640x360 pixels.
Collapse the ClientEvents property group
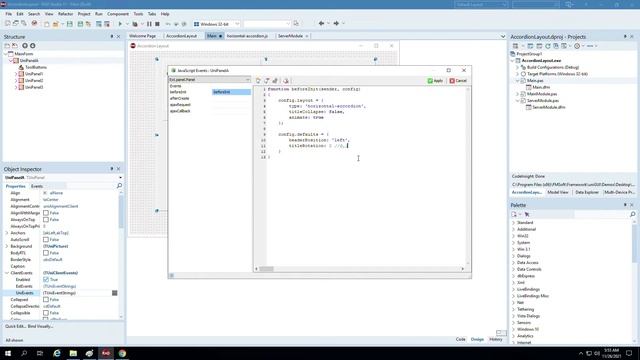(7, 273)
